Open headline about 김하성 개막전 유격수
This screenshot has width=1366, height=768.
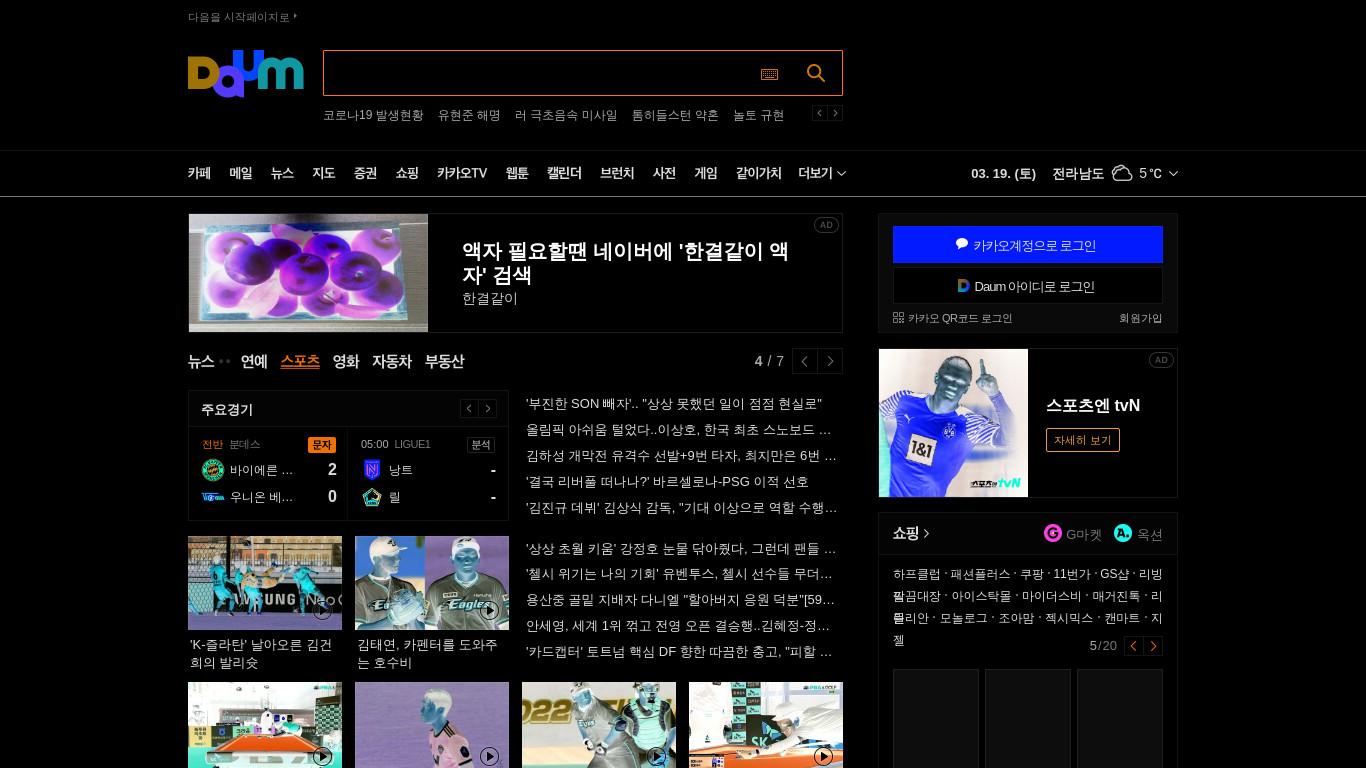click(682, 455)
